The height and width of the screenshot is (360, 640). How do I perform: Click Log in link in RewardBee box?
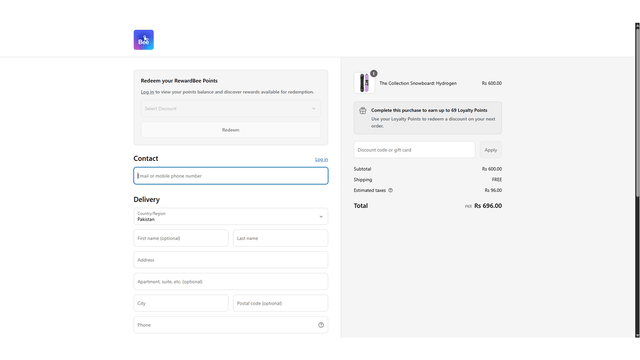point(147,92)
